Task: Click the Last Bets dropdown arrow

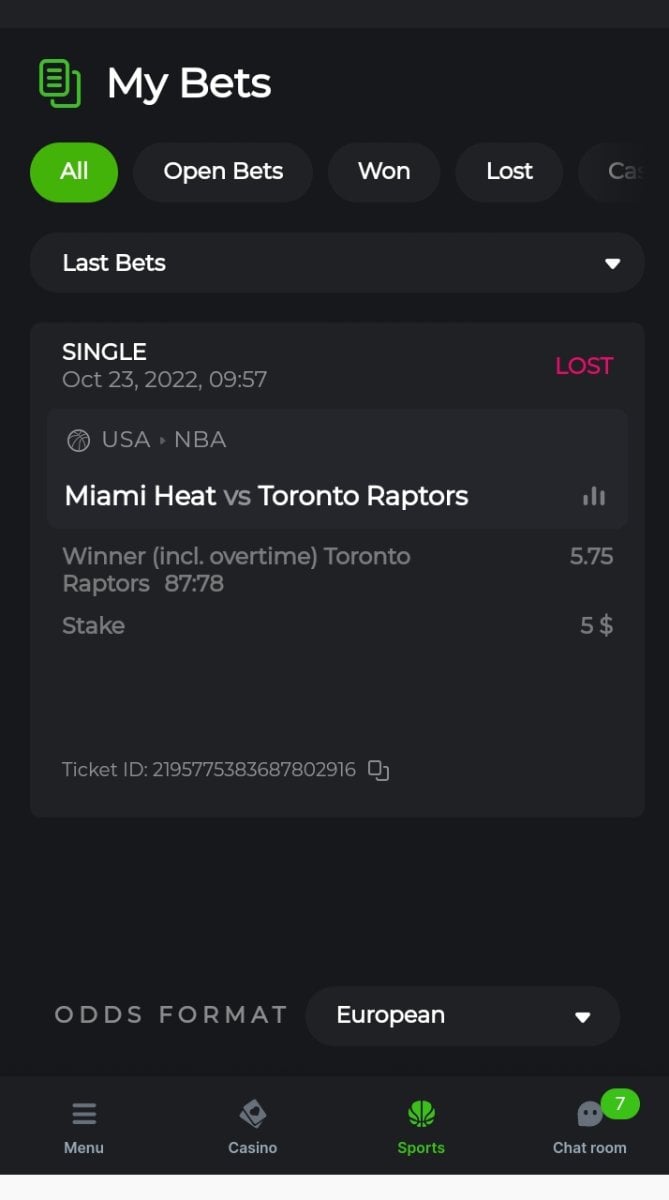Action: (612, 264)
